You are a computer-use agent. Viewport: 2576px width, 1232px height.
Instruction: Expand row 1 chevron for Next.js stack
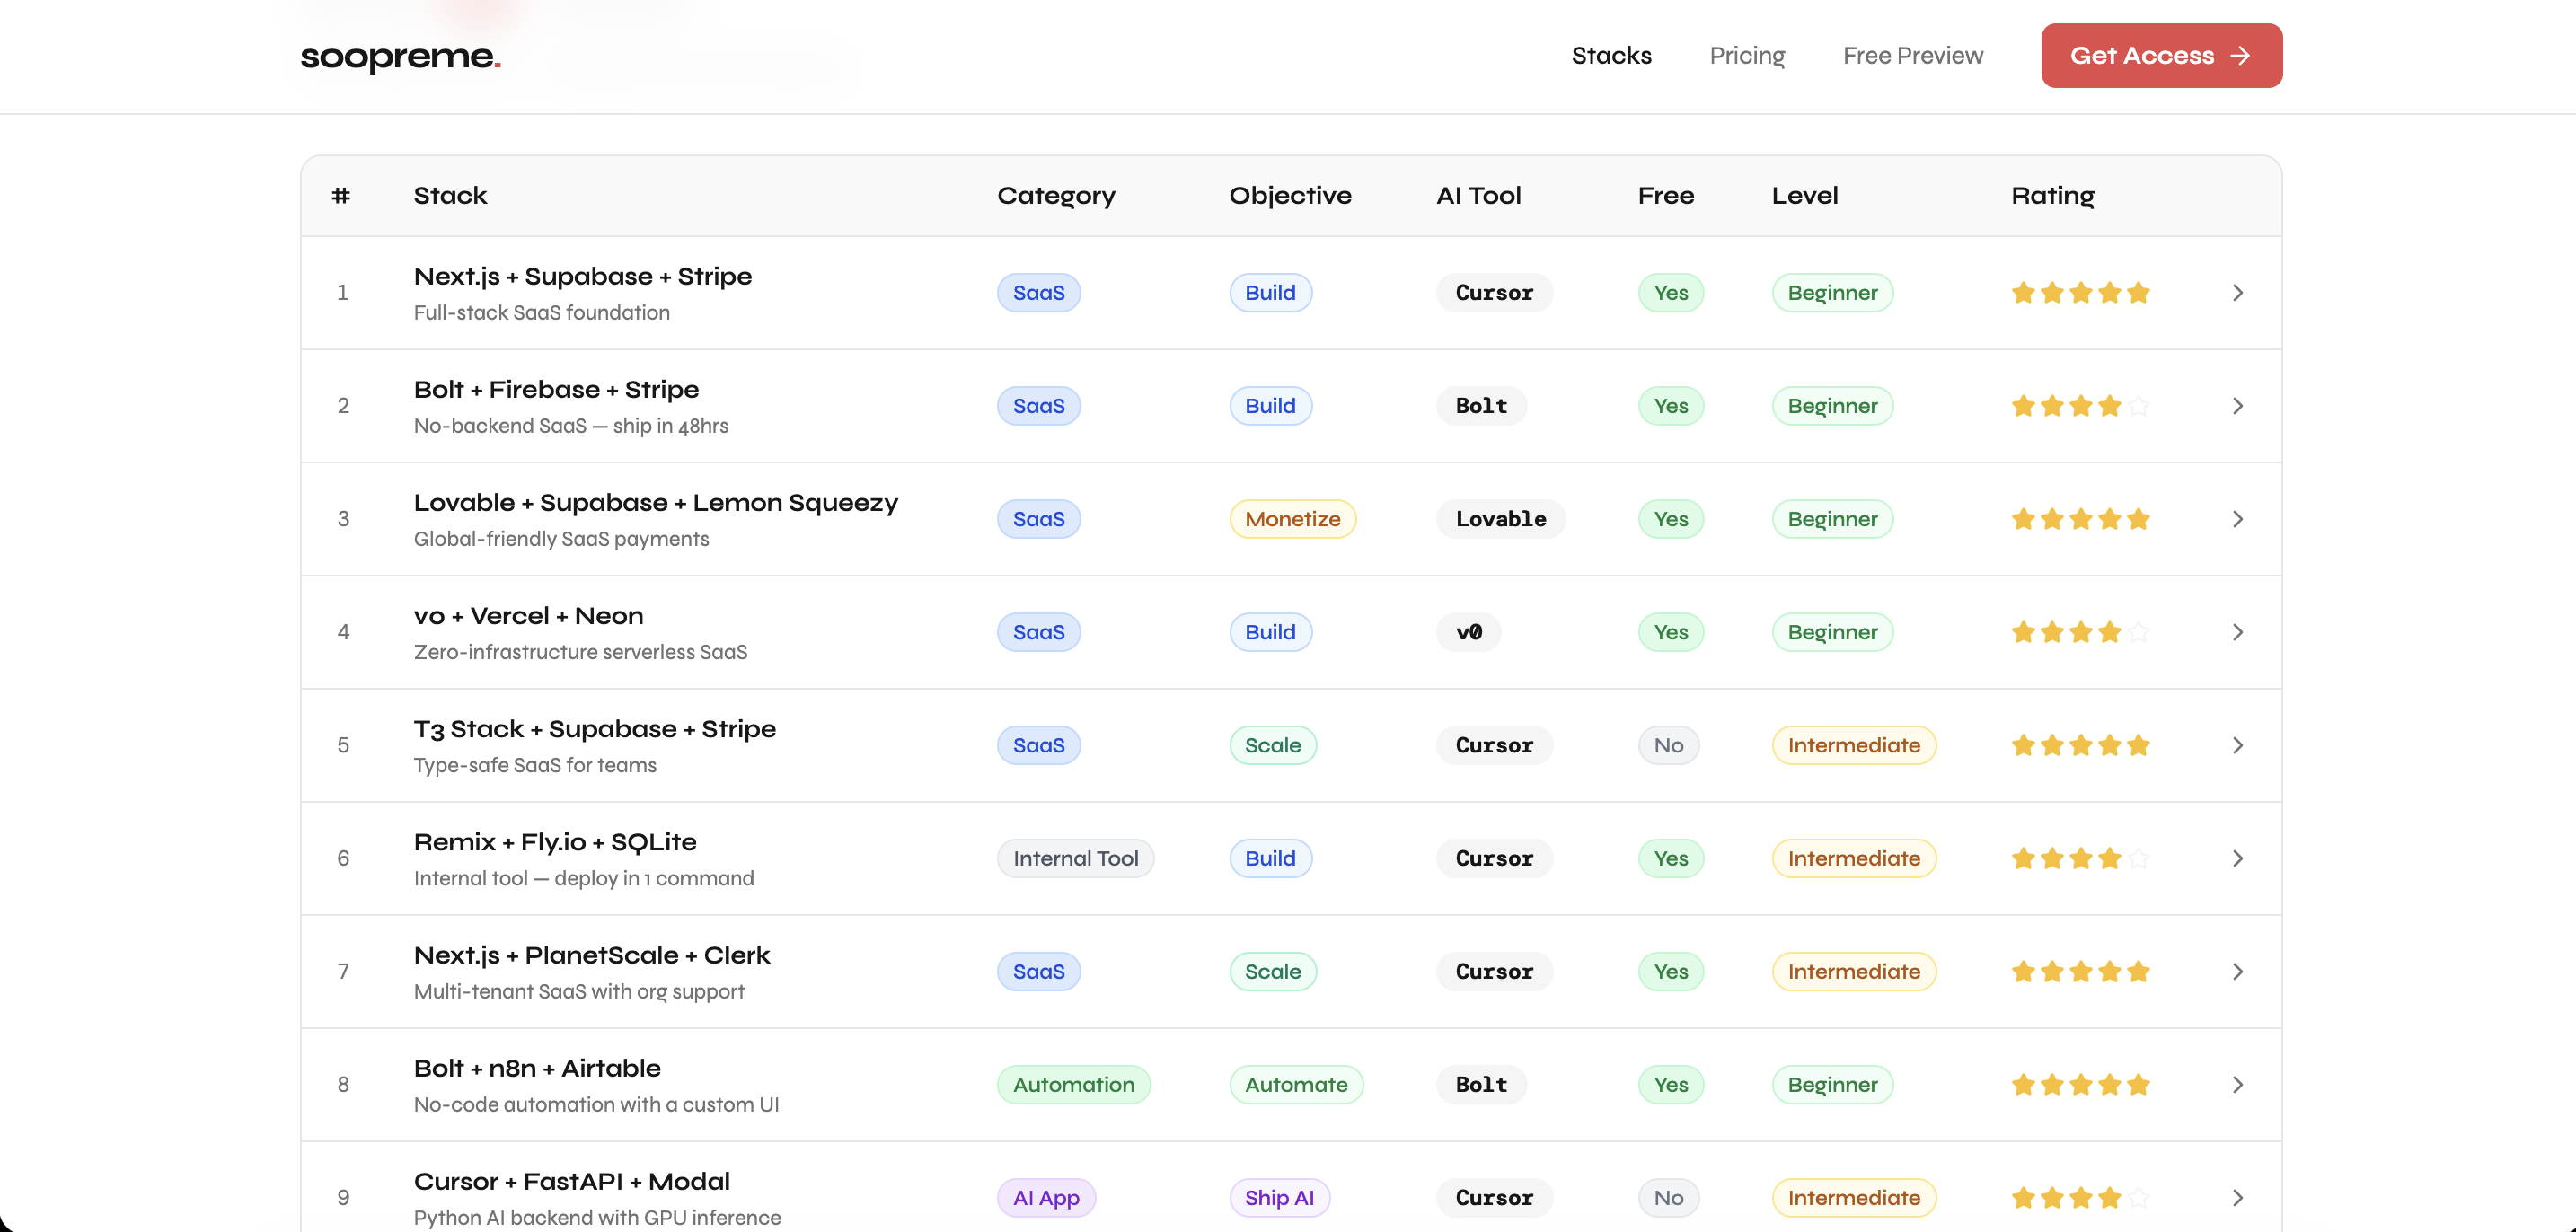tap(2238, 293)
